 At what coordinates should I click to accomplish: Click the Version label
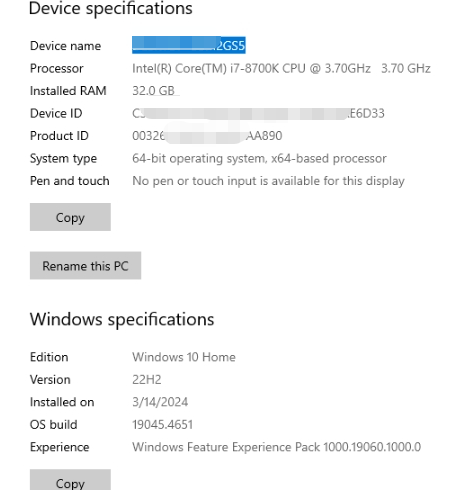[x=50, y=380]
